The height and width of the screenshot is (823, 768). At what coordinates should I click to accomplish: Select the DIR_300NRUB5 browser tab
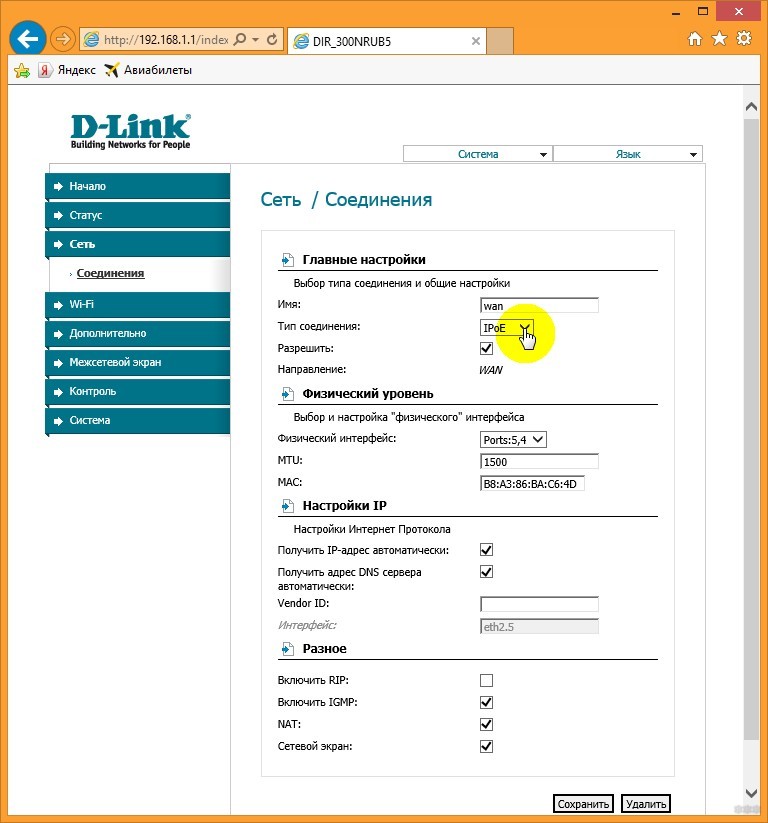coord(387,41)
